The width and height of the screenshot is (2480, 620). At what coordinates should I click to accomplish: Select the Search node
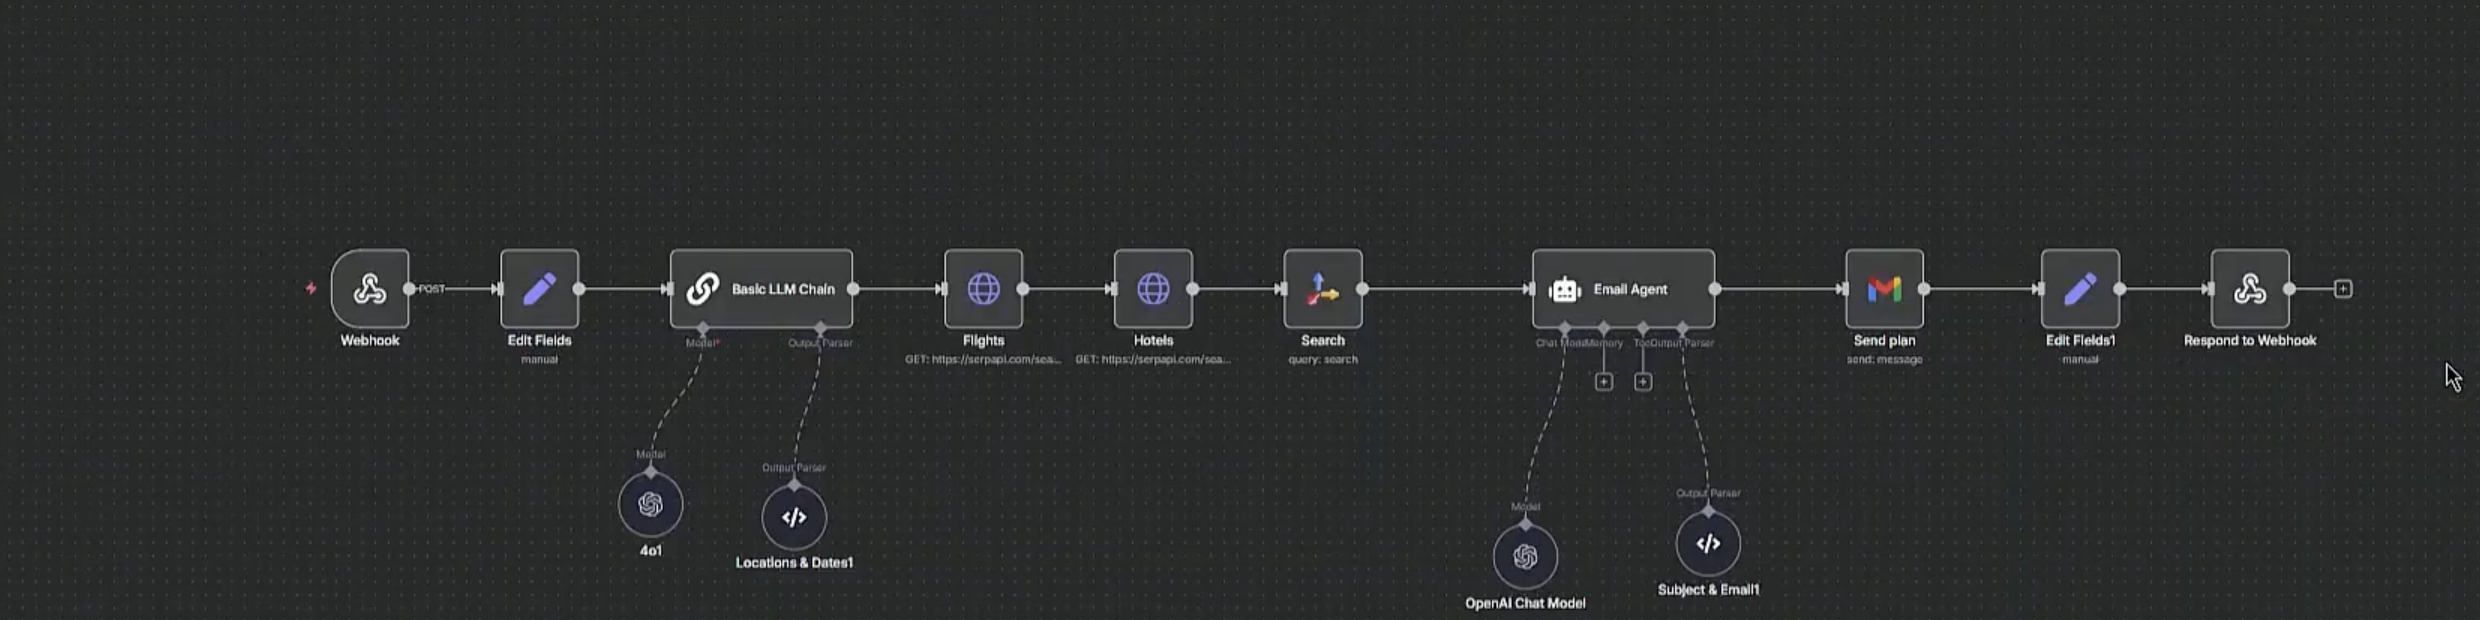(1323, 289)
